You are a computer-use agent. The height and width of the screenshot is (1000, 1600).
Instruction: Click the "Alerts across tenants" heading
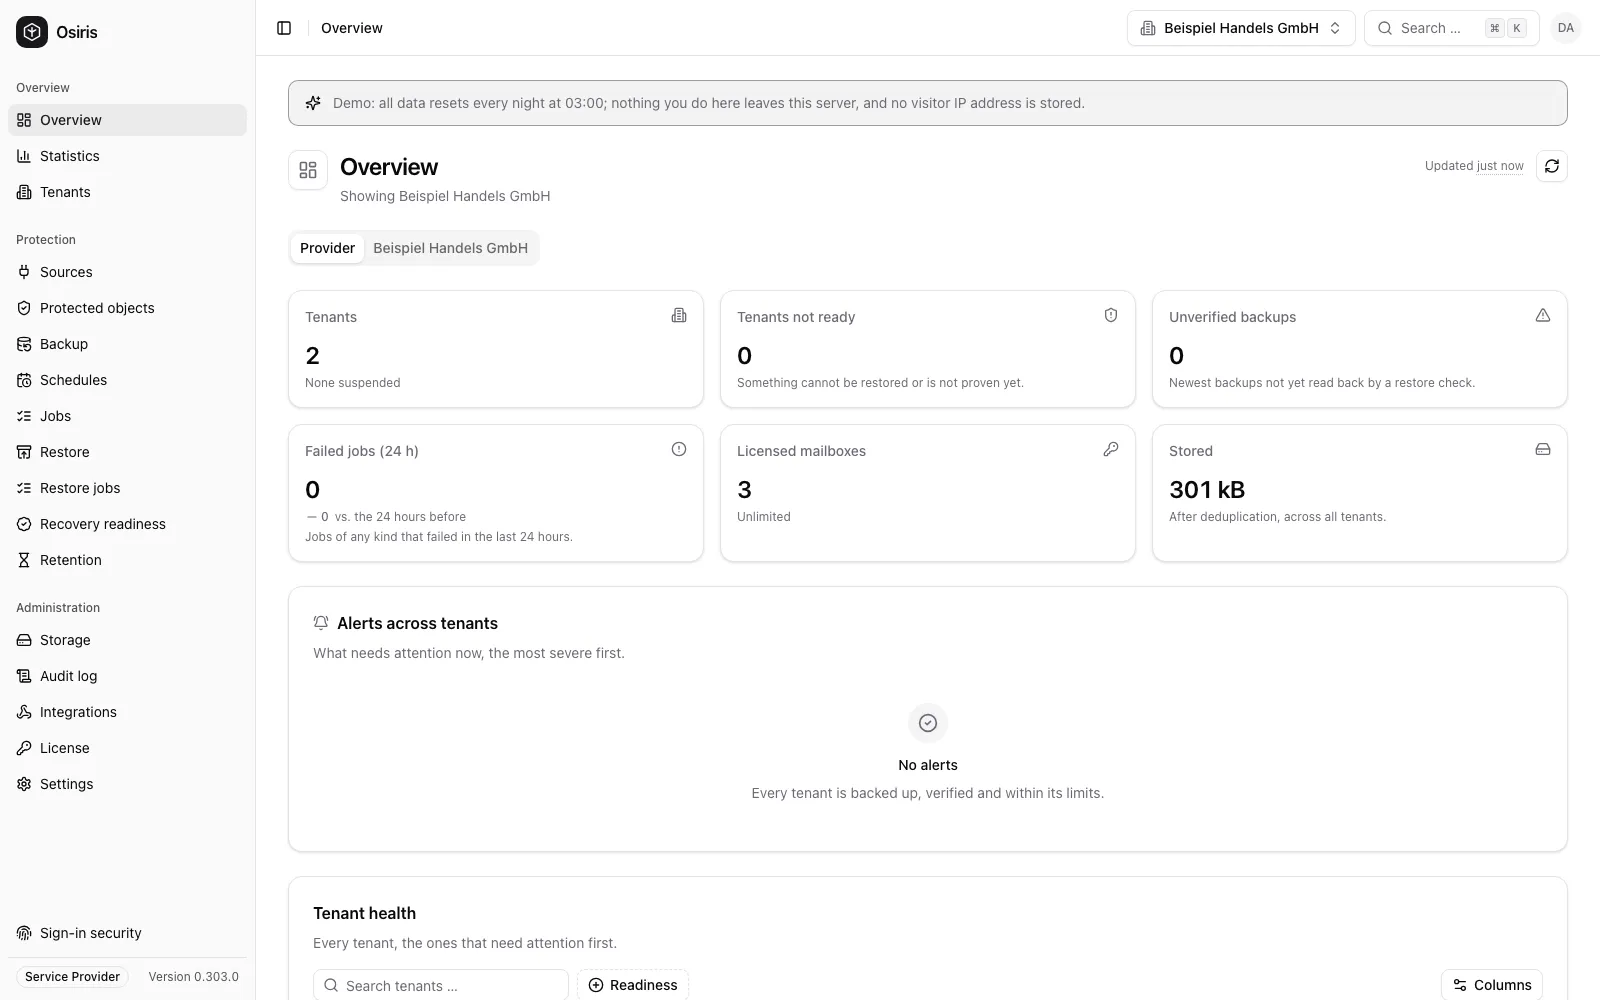click(x=417, y=623)
